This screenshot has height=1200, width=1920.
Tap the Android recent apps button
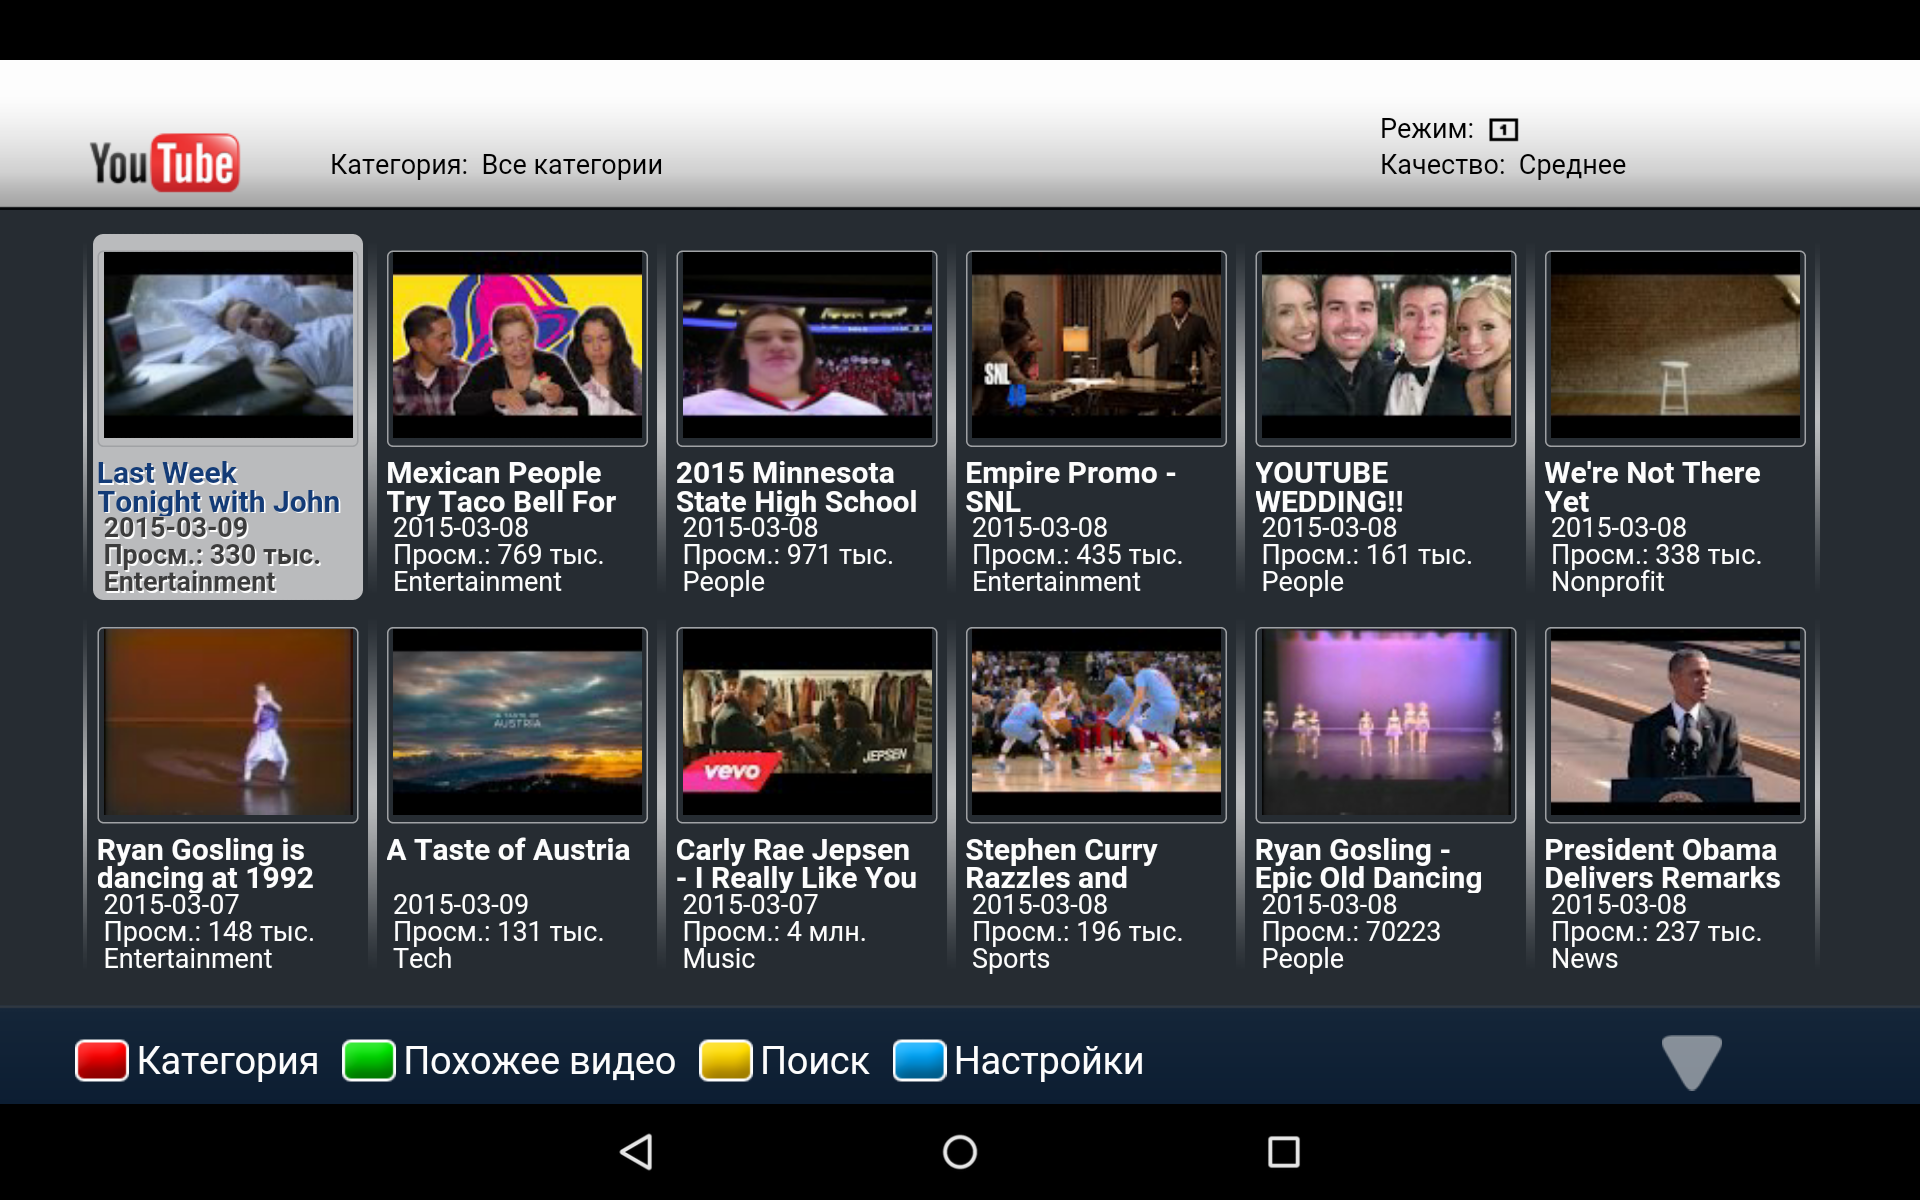point(1283,1152)
